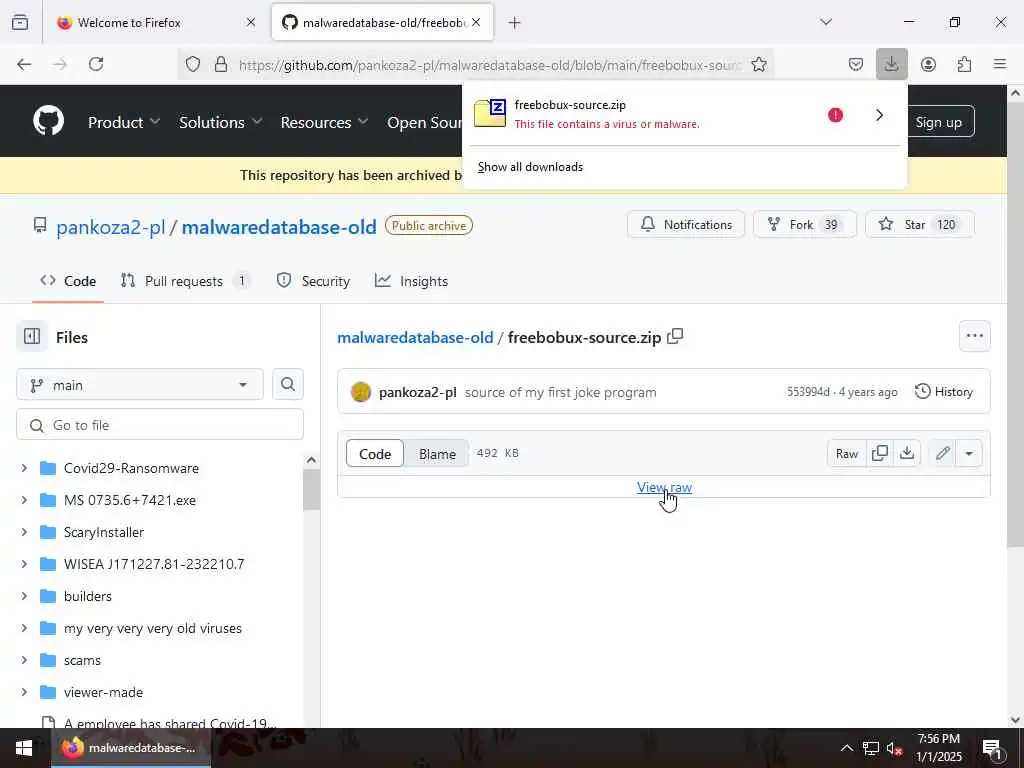1024x768 pixels.
Task: Open the Product menu
Action: coord(124,122)
